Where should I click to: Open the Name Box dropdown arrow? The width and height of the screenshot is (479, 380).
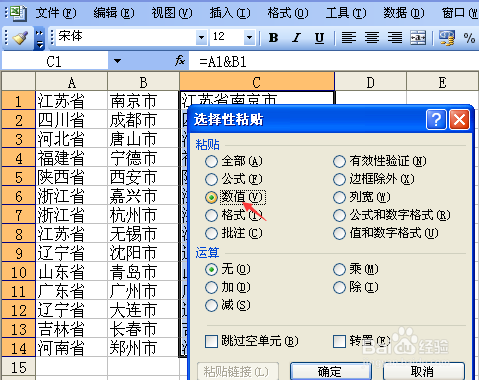click(x=117, y=61)
